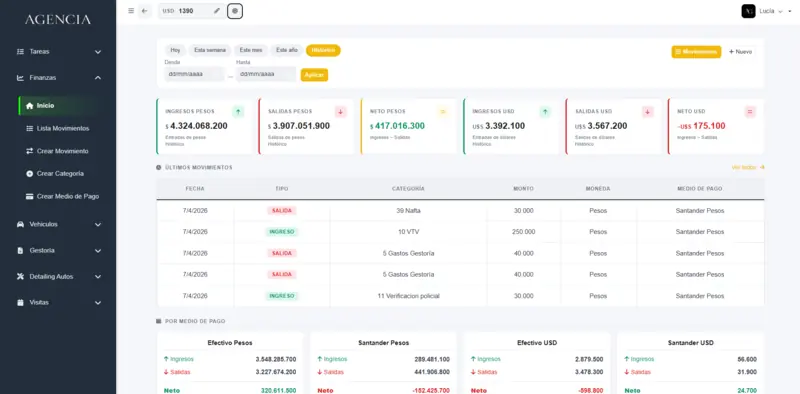Click the Lista Movimientos list icon
Screen dimensions: 800x394
30,129
